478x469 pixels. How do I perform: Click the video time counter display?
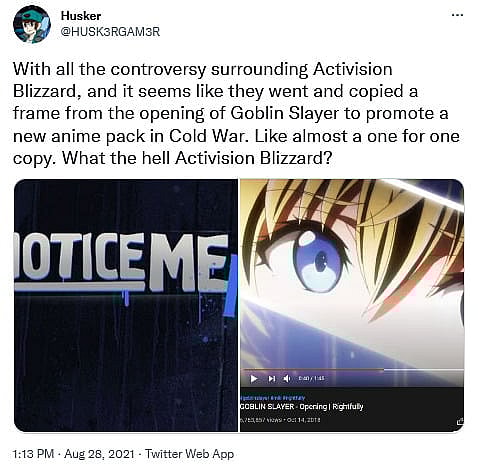(x=311, y=378)
